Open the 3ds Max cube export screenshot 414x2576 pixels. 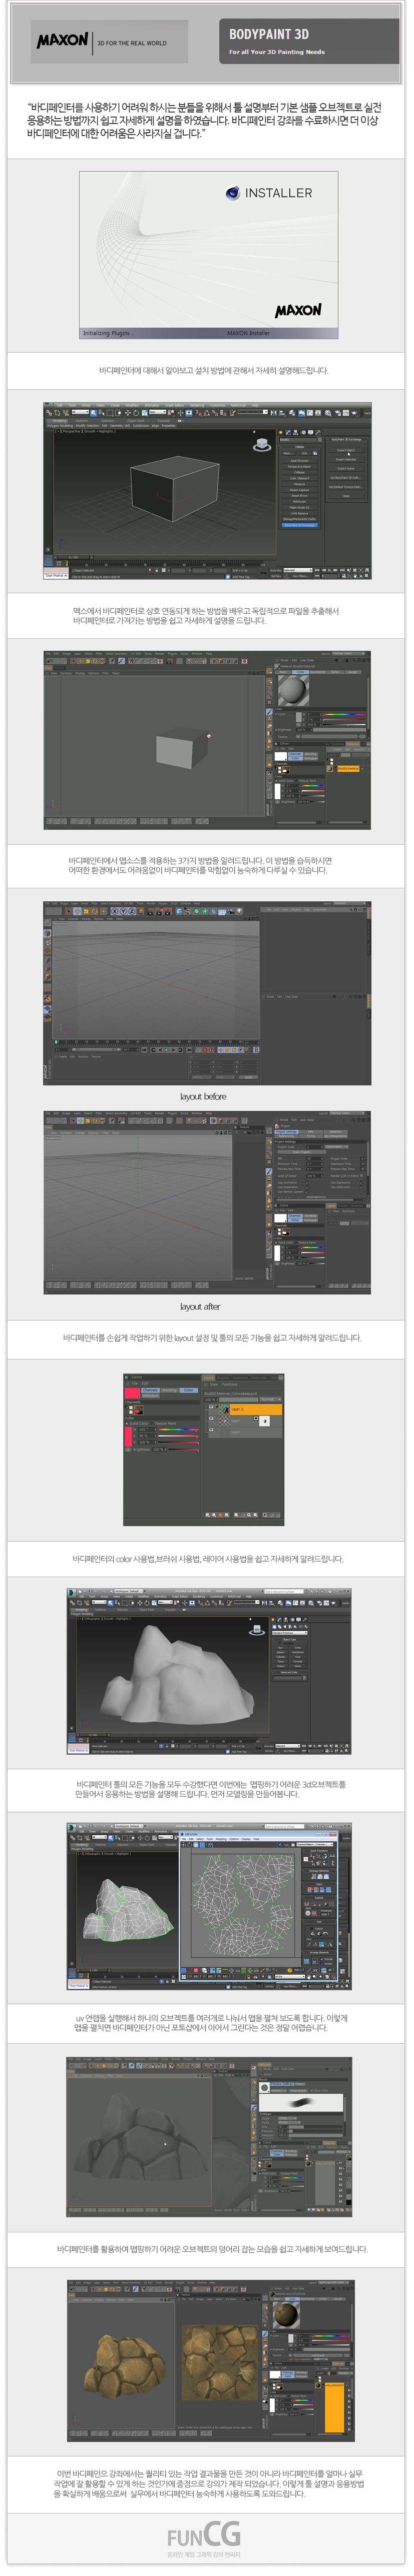207,491
